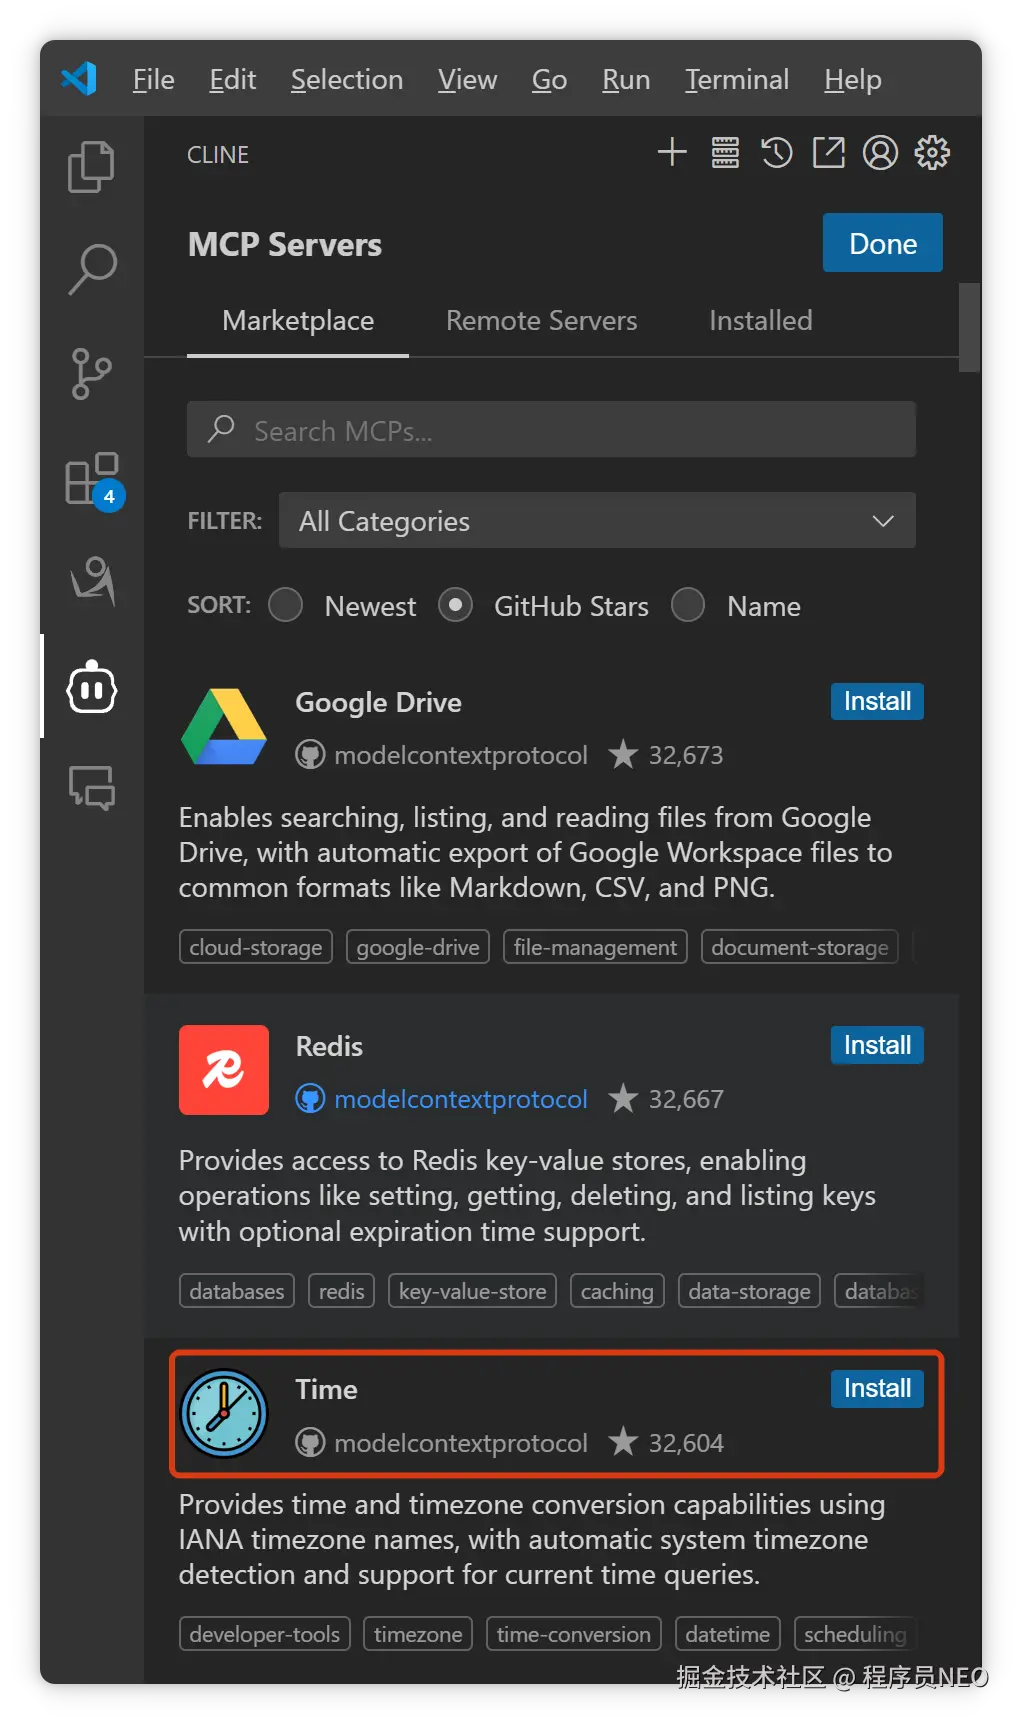Image resolution: width=1022 pixels, height=1724 pixels.
Task: Click the Google Drive title text
Action: [378, 702]
